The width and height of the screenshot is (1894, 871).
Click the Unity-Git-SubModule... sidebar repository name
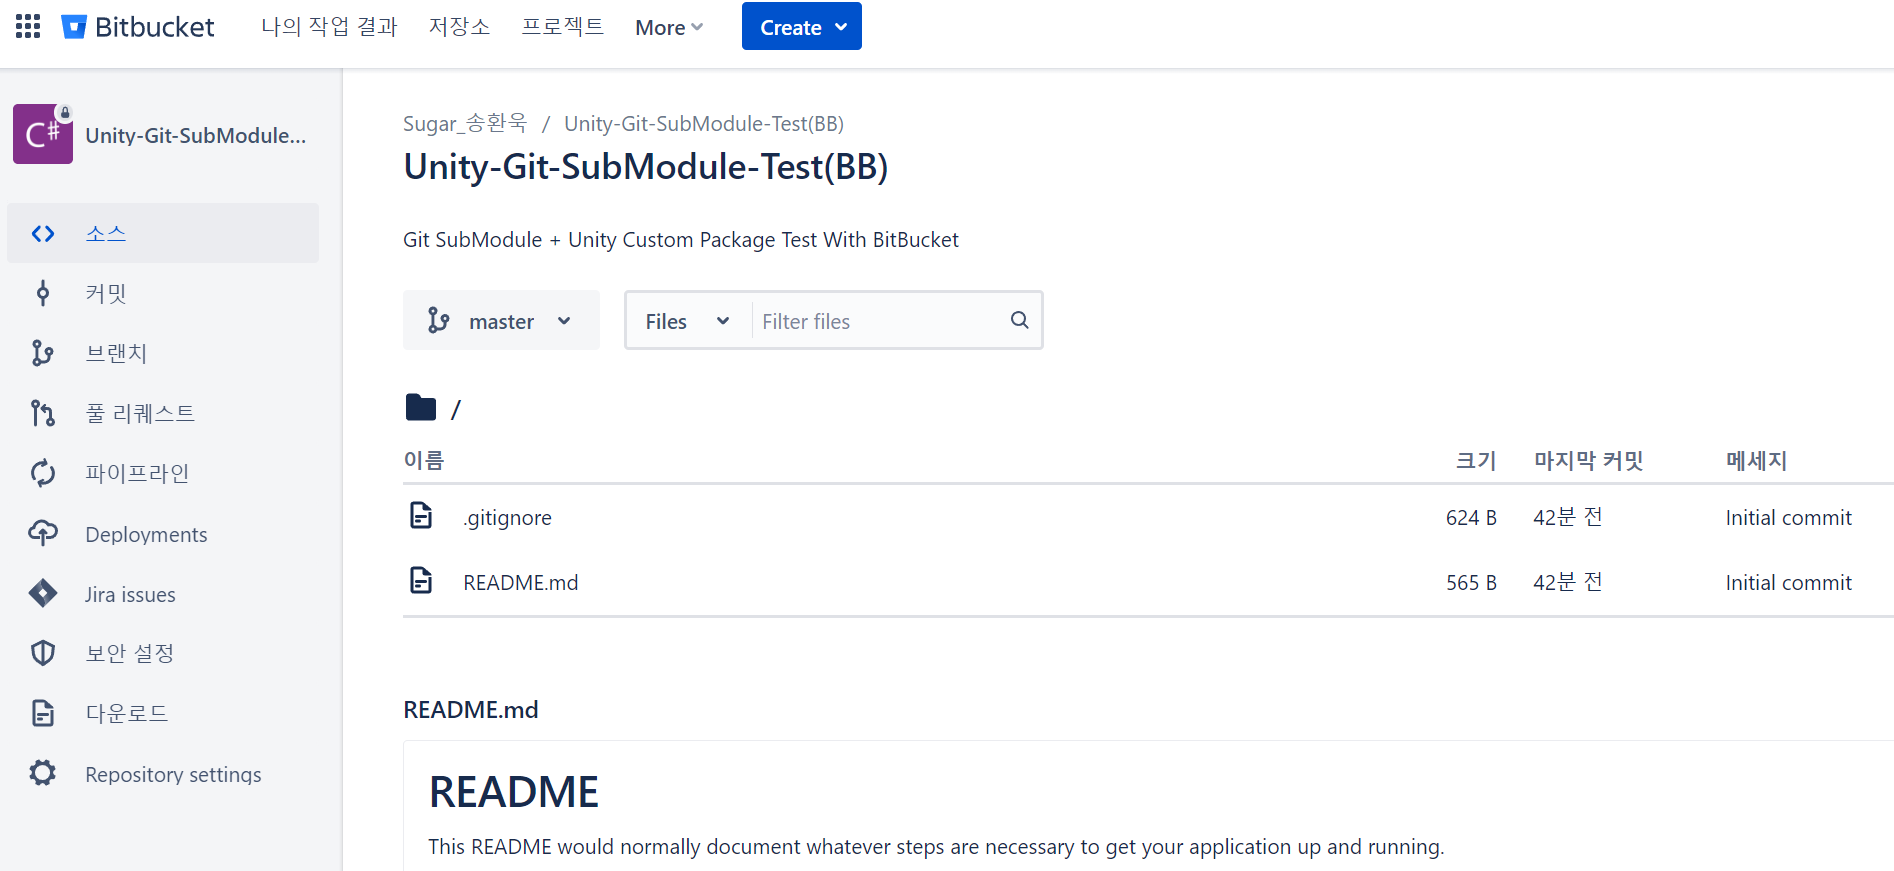click(196, 135)
